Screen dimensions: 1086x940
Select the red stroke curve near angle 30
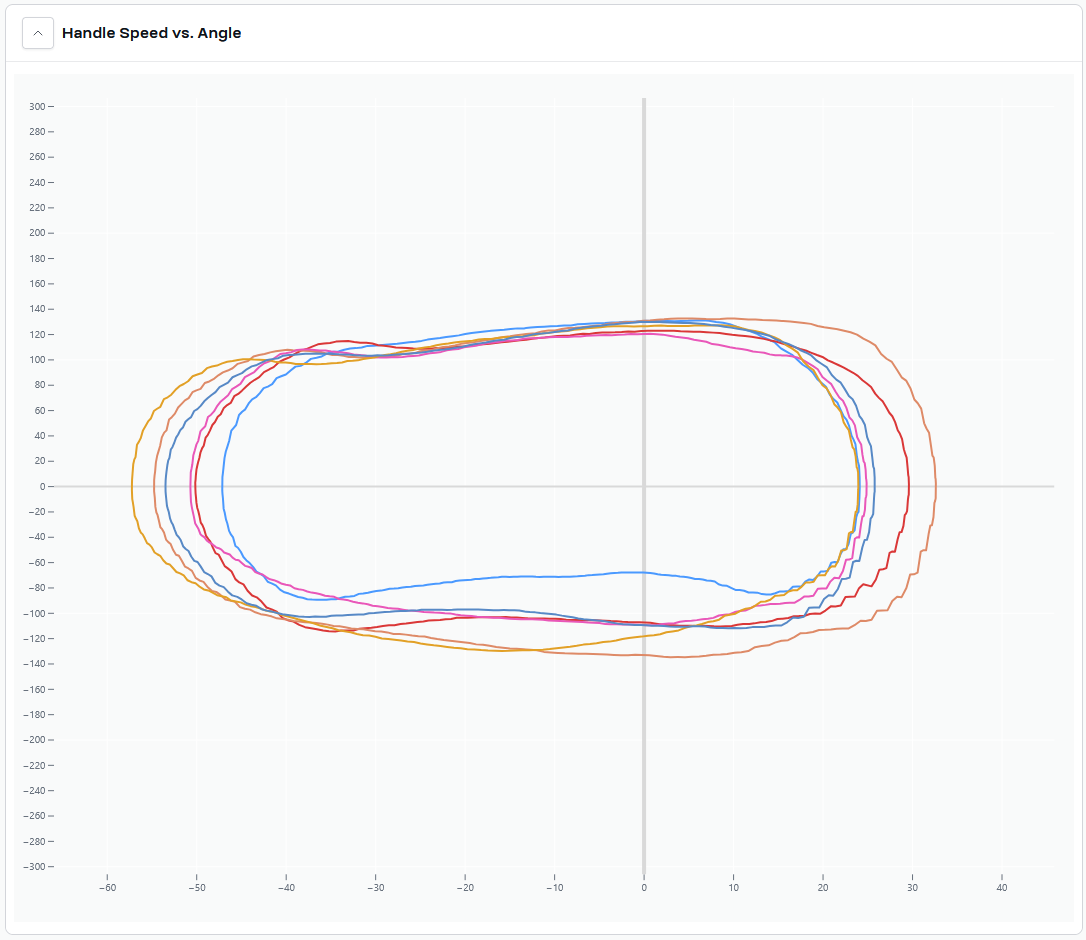[908, 487]
